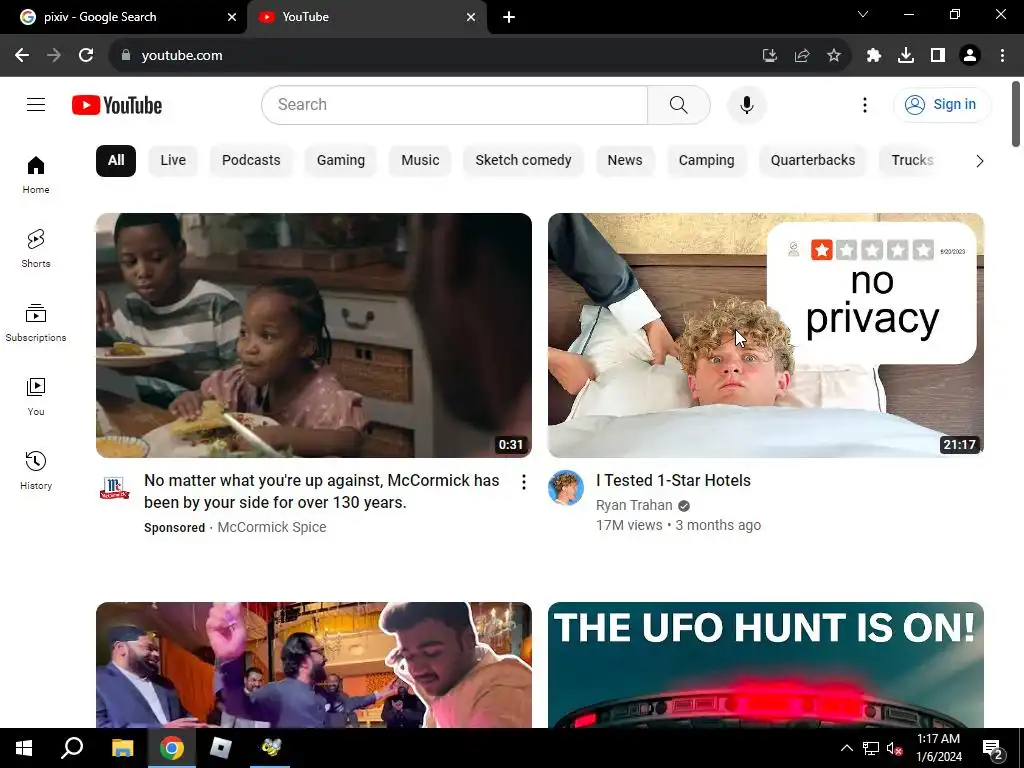
Task: Open Windows taskbar search
Action: 72,748
